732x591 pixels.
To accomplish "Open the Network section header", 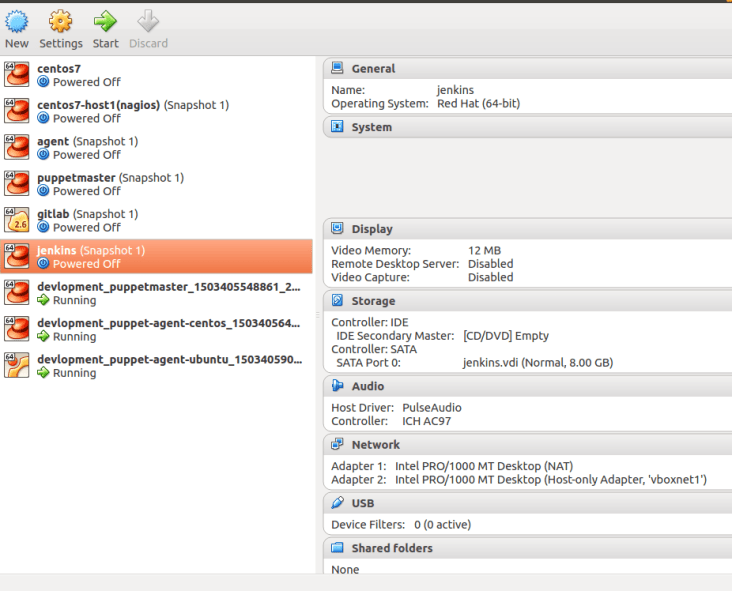I will [528, 444].
